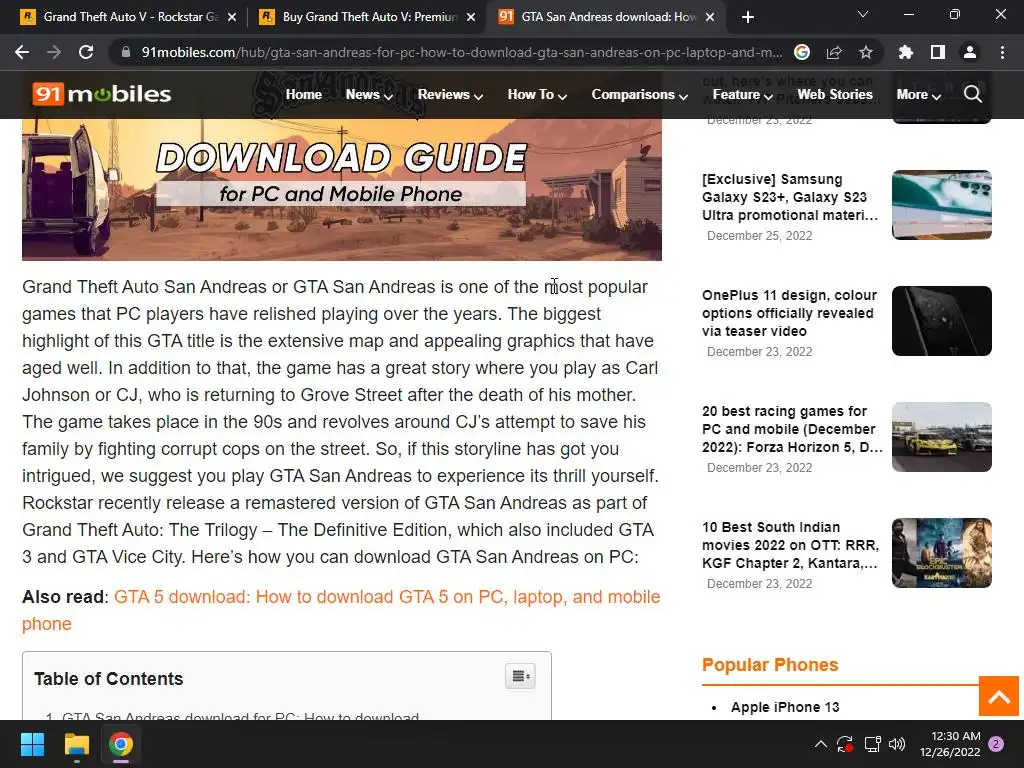1024x768 pixels.
Task: Open tab search dropdown arrow
Action: click(863, 14)
